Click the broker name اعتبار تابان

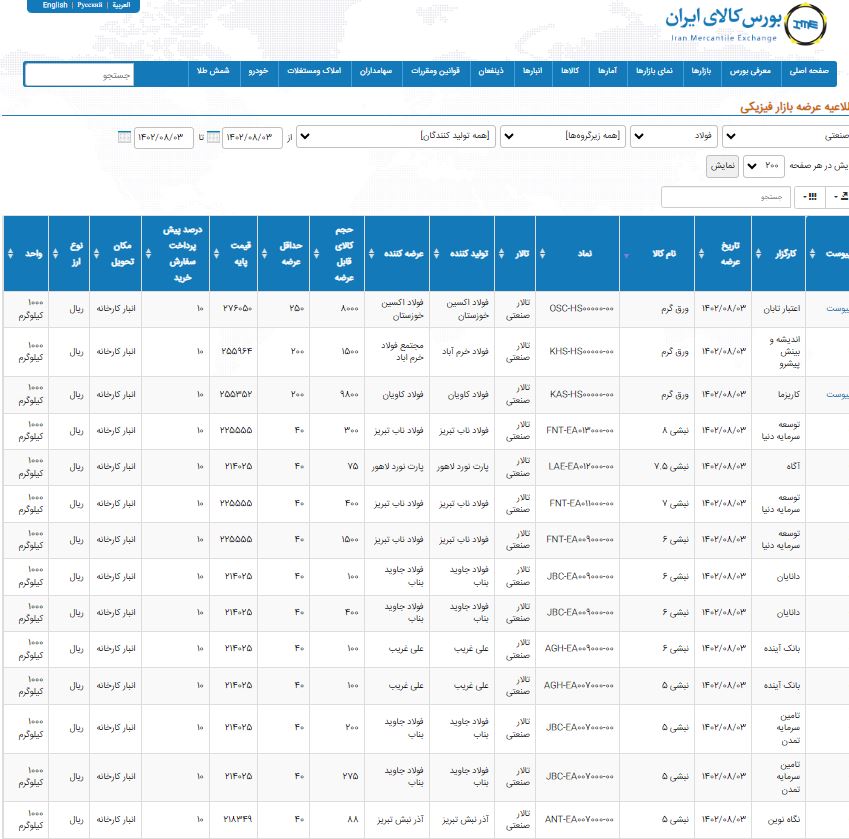click(781, 309)
